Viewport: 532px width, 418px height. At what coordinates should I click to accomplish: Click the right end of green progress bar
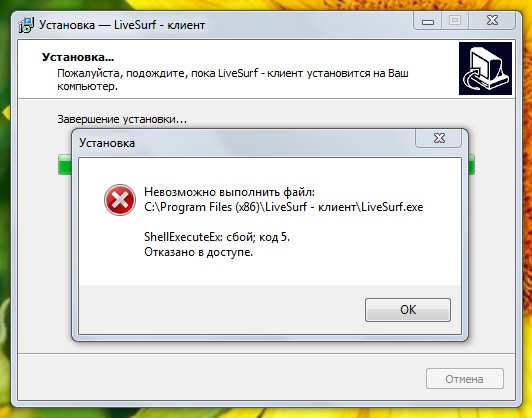(x=471, y=165)
